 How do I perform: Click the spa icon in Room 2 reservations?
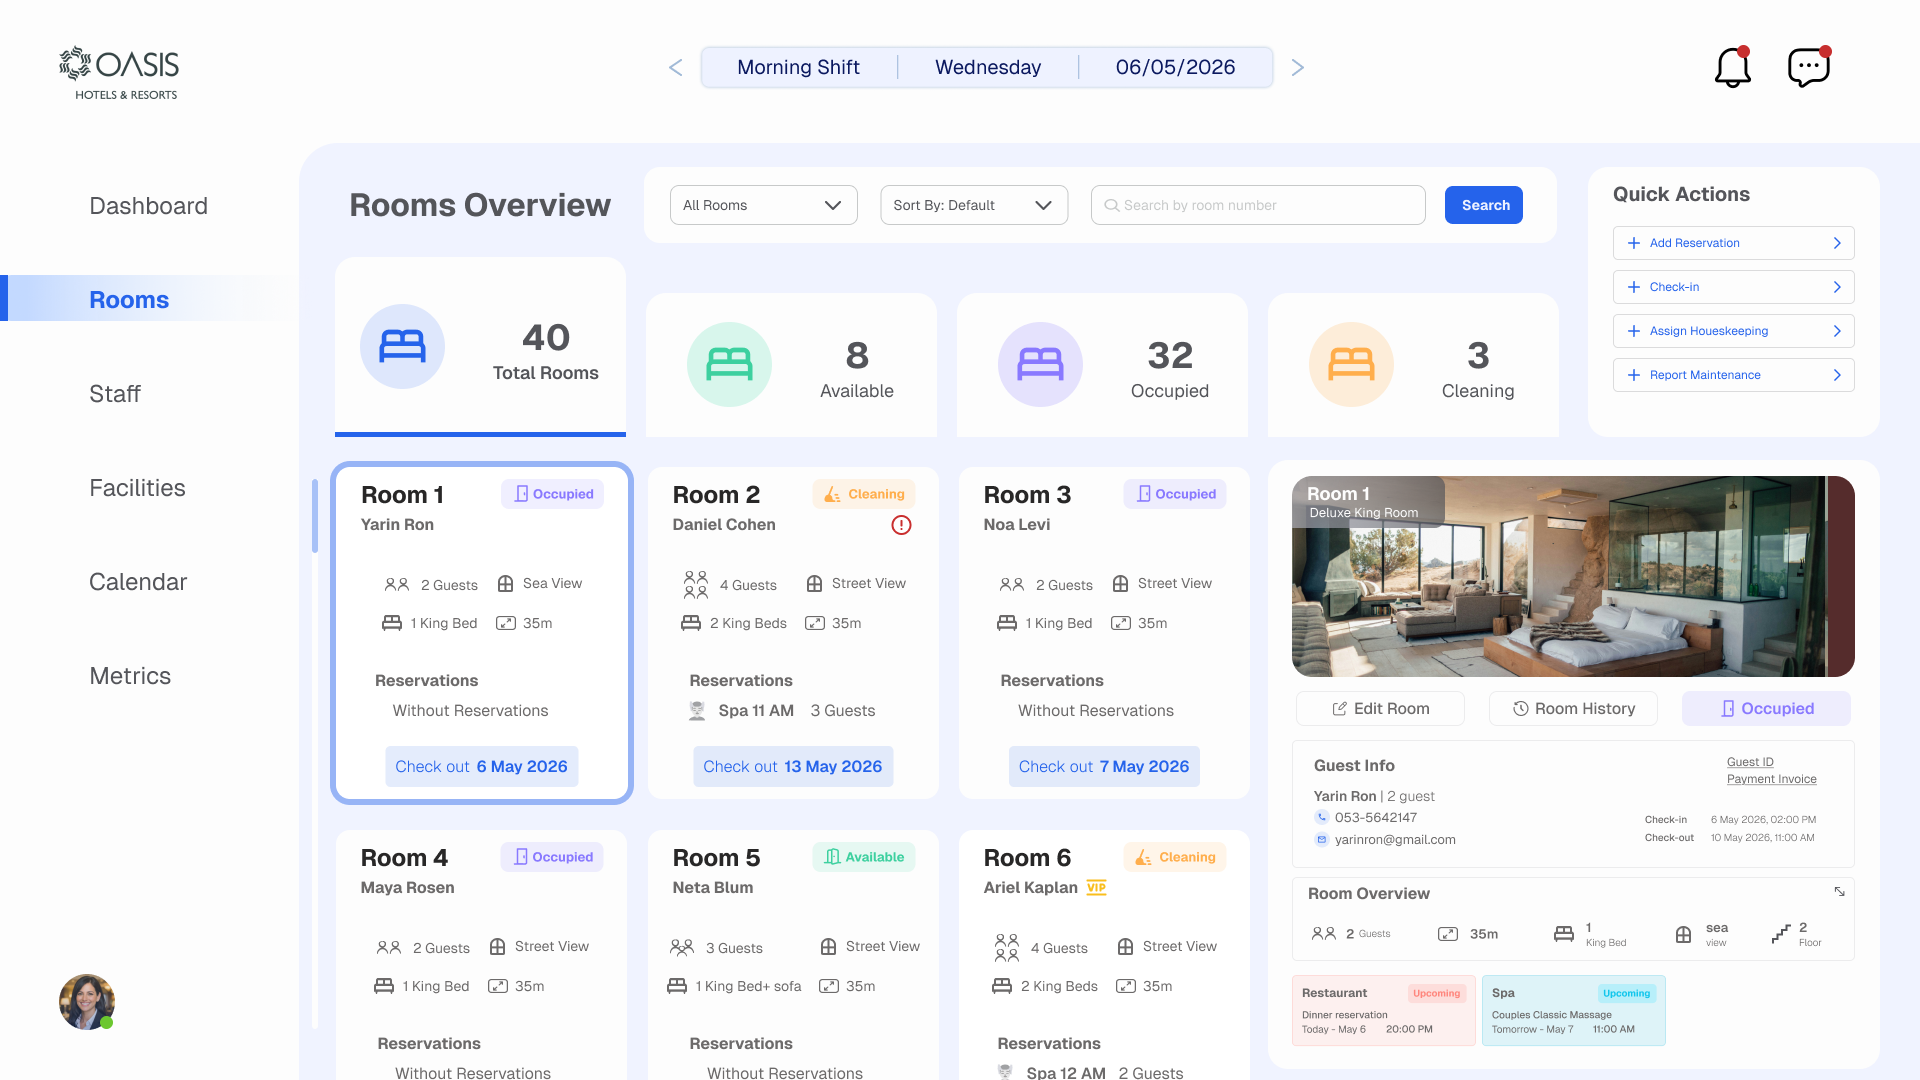point(697,711)
